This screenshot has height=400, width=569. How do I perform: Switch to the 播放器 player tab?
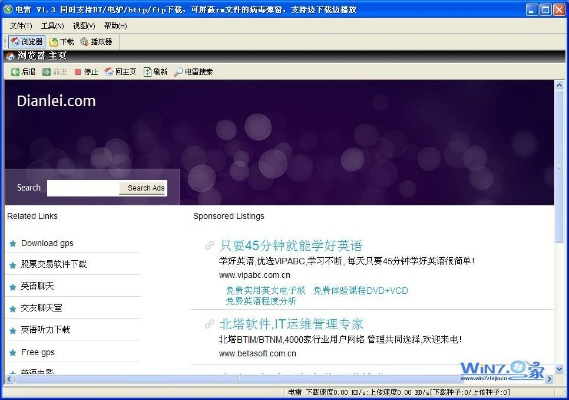click(96, 42)
